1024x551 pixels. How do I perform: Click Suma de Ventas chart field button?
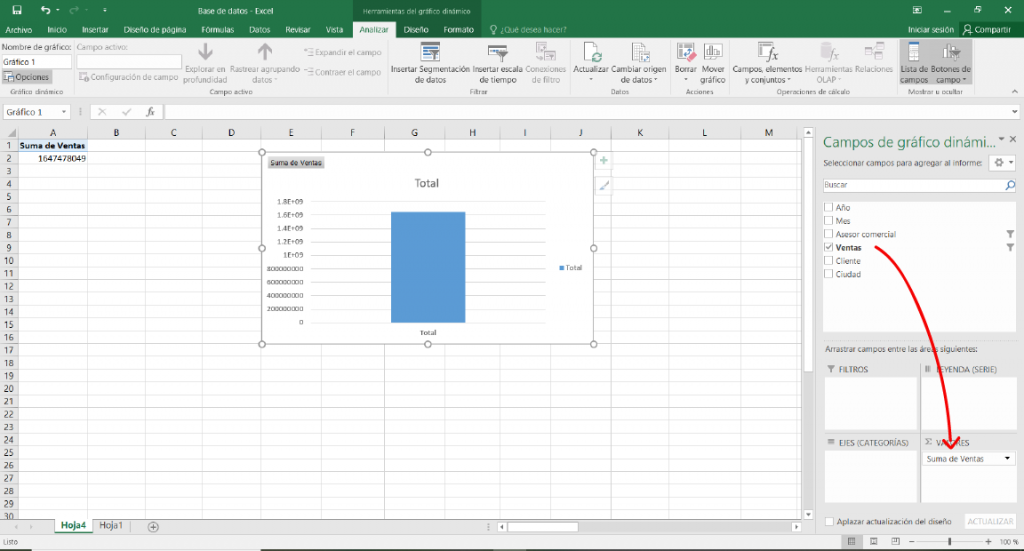coord(296,163)
